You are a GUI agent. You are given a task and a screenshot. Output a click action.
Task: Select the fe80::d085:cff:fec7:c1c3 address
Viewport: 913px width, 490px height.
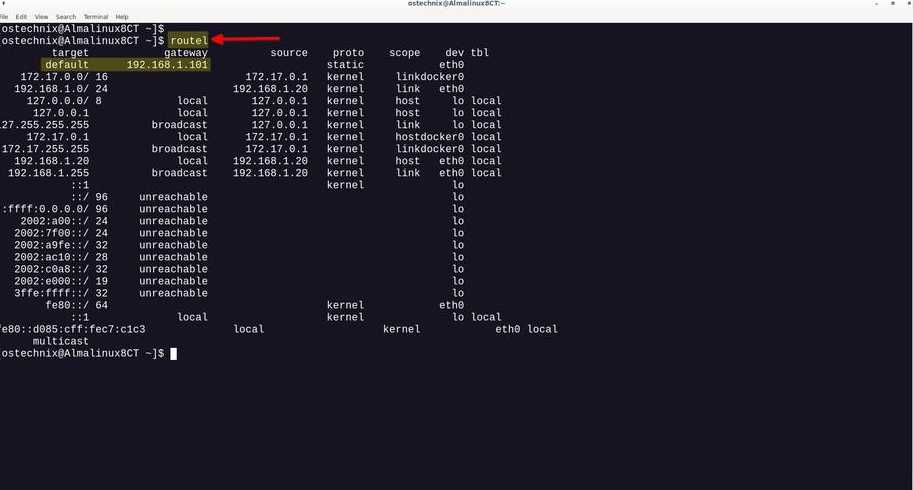[x=73, y=329]
